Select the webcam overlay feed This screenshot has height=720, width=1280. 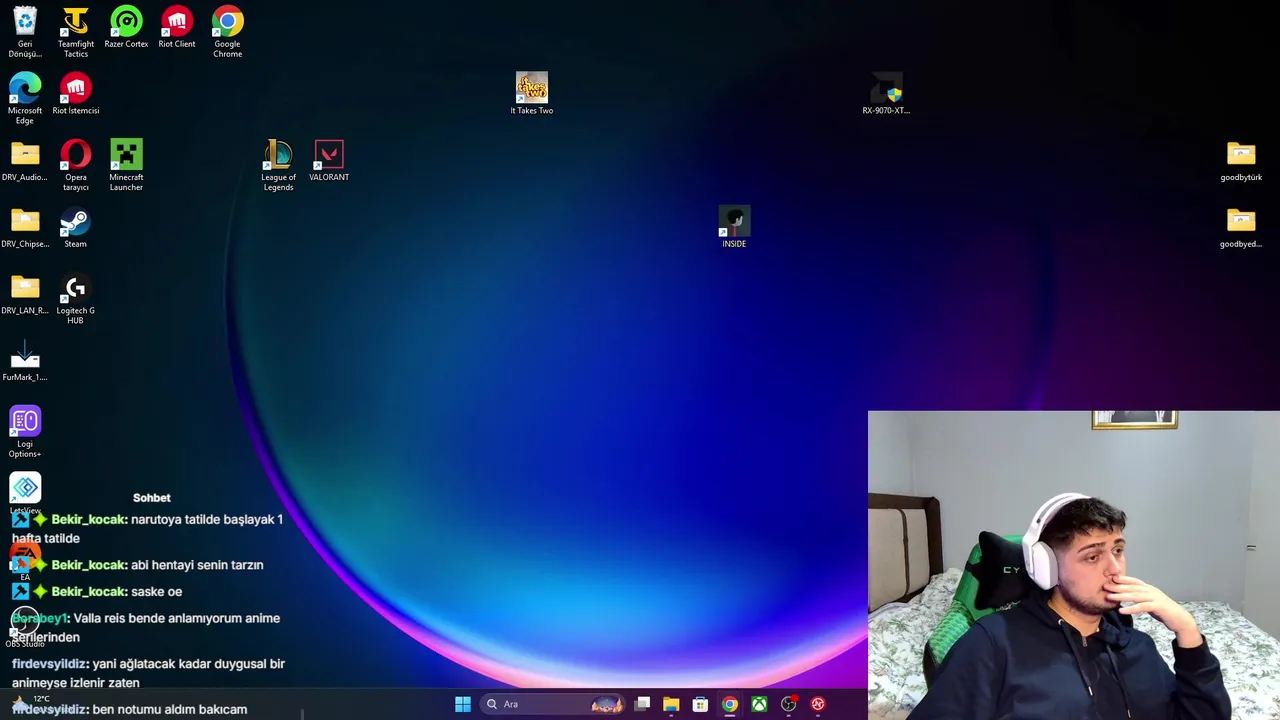(1074, 565)
